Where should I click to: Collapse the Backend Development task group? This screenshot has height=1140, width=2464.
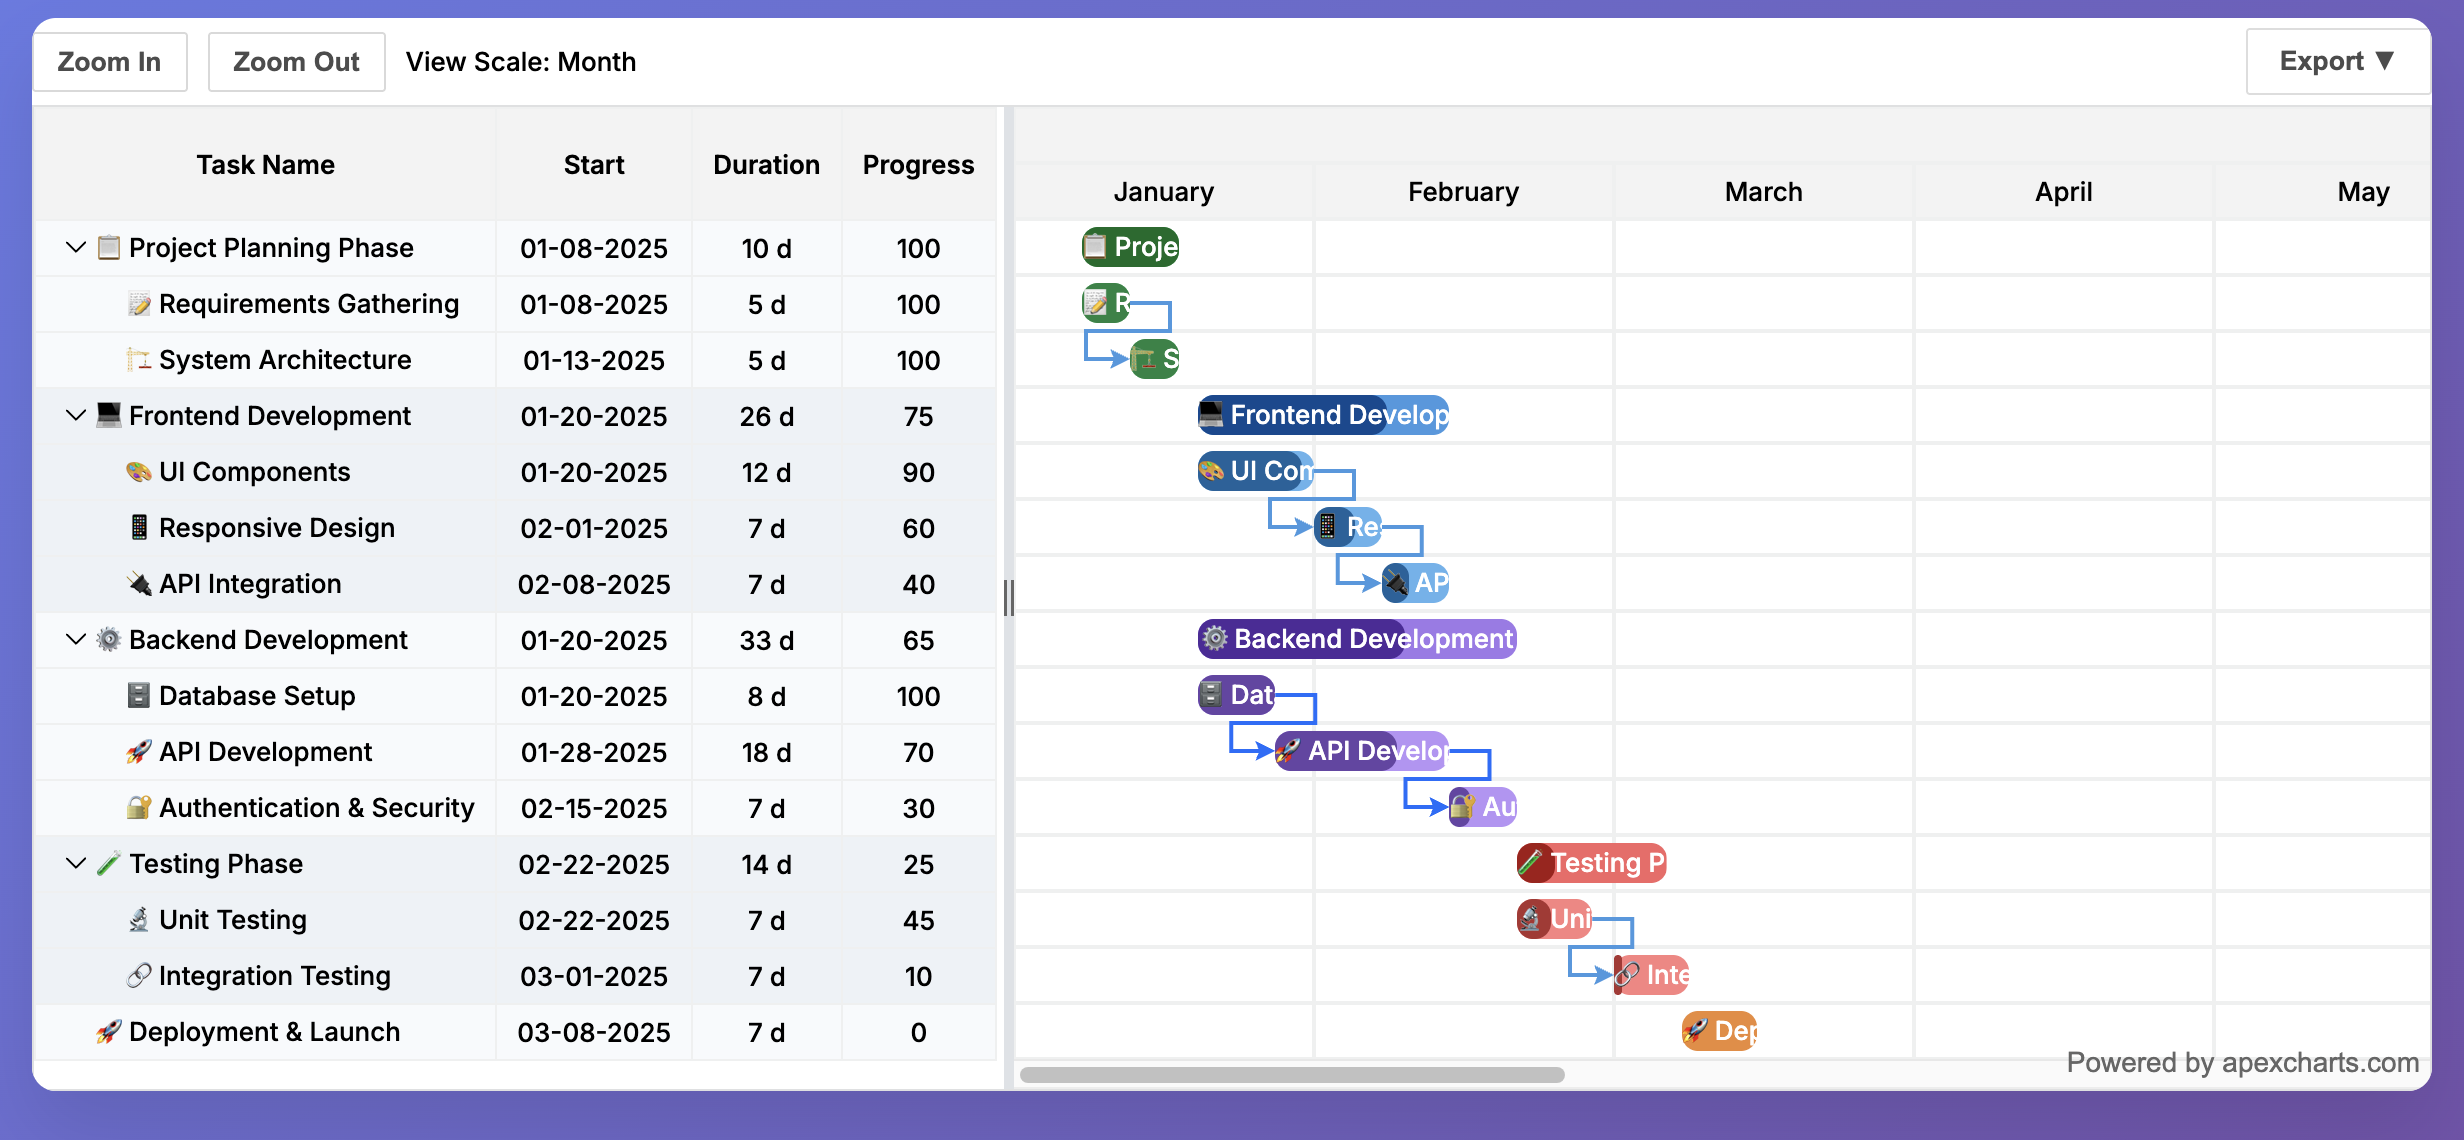coord(75,639)
